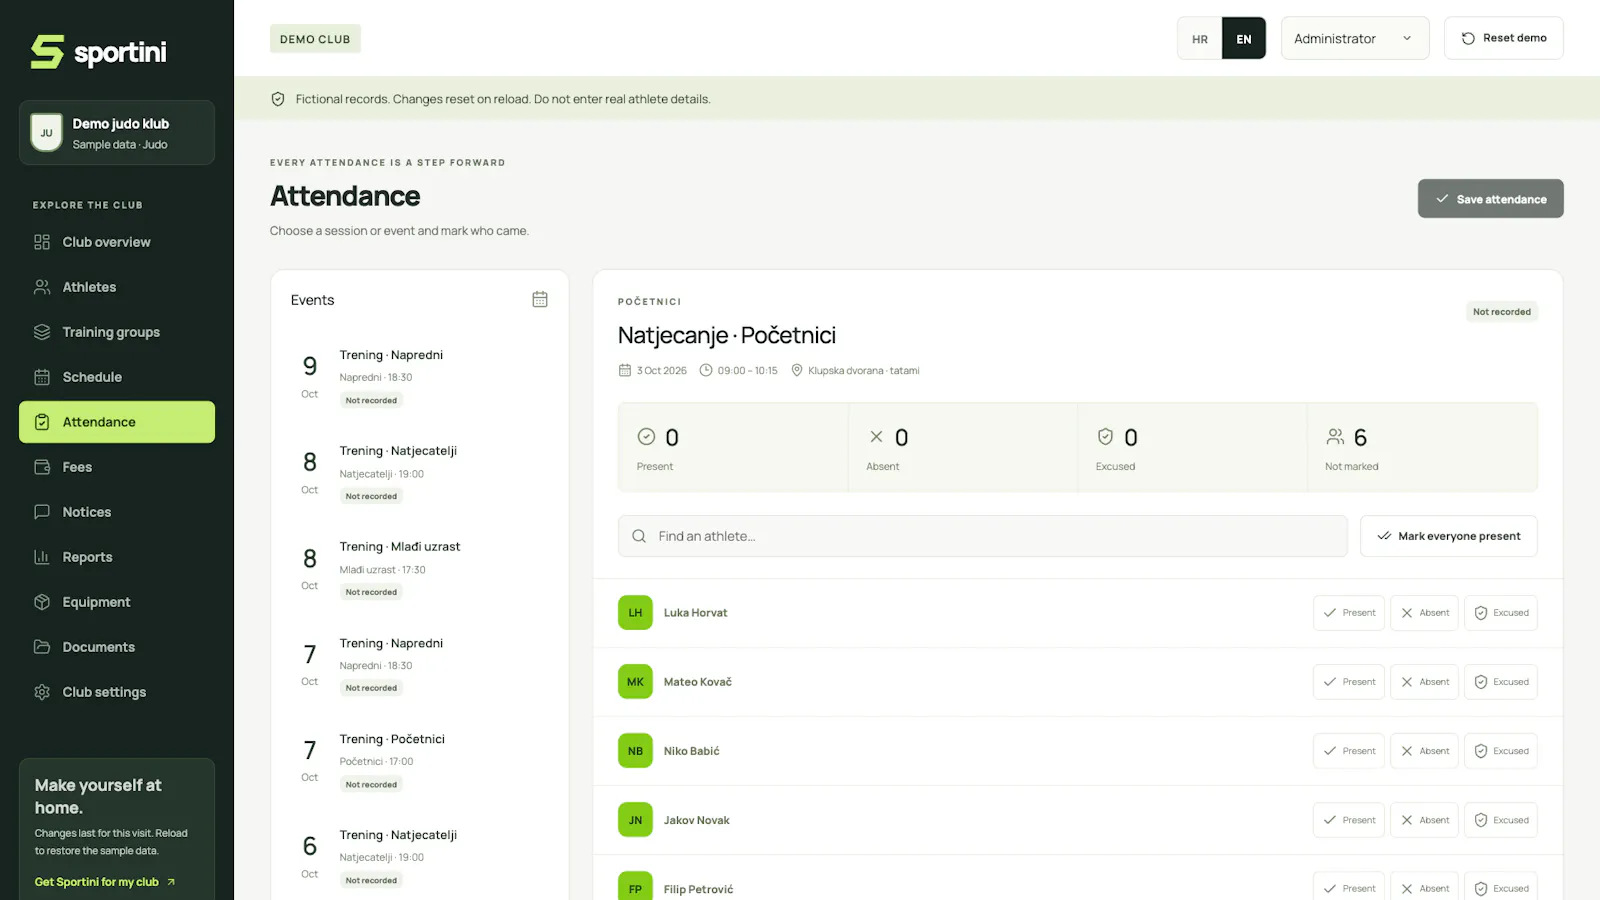This screenshot has height=900, width=1600.
Task: Select event Trening · Početnici 7 Oct
Action: pyautogui.click(x=420, y=760)
